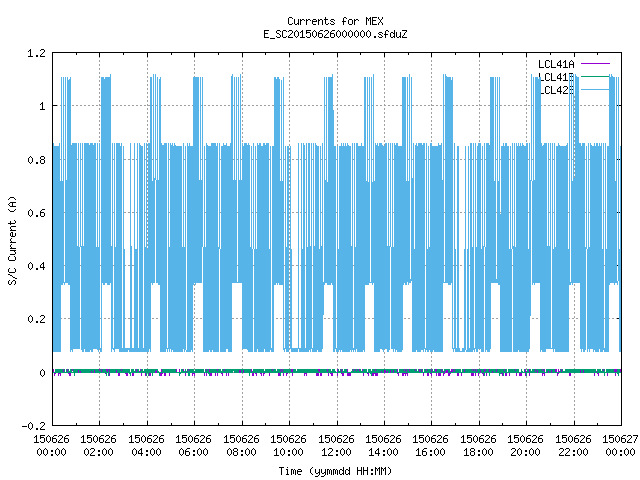
Task: Select the file name E_SC20150626000000.sfduZ
Action: pyautogui.click(x=335, y=34)
